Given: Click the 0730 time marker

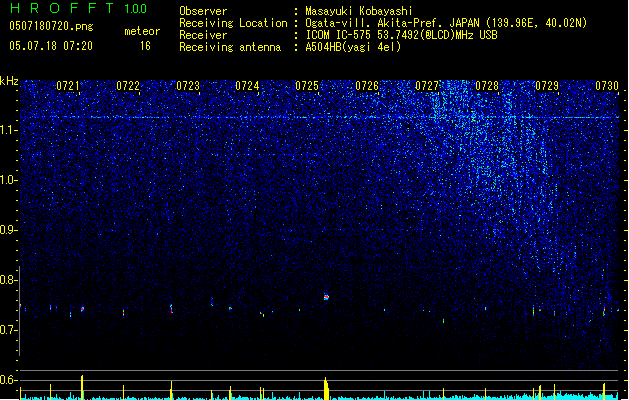Looking at the screenshot, I should [x=607, y=86].
